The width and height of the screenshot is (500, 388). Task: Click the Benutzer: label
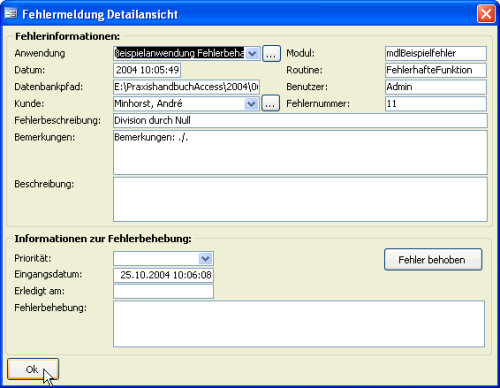click(x=307, y=87)
